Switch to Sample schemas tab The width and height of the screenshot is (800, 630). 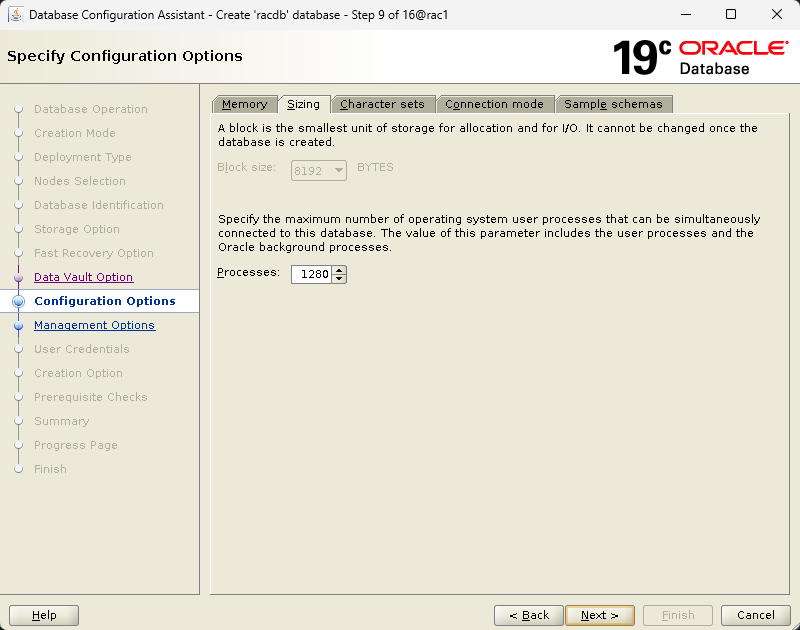[613, 104]
